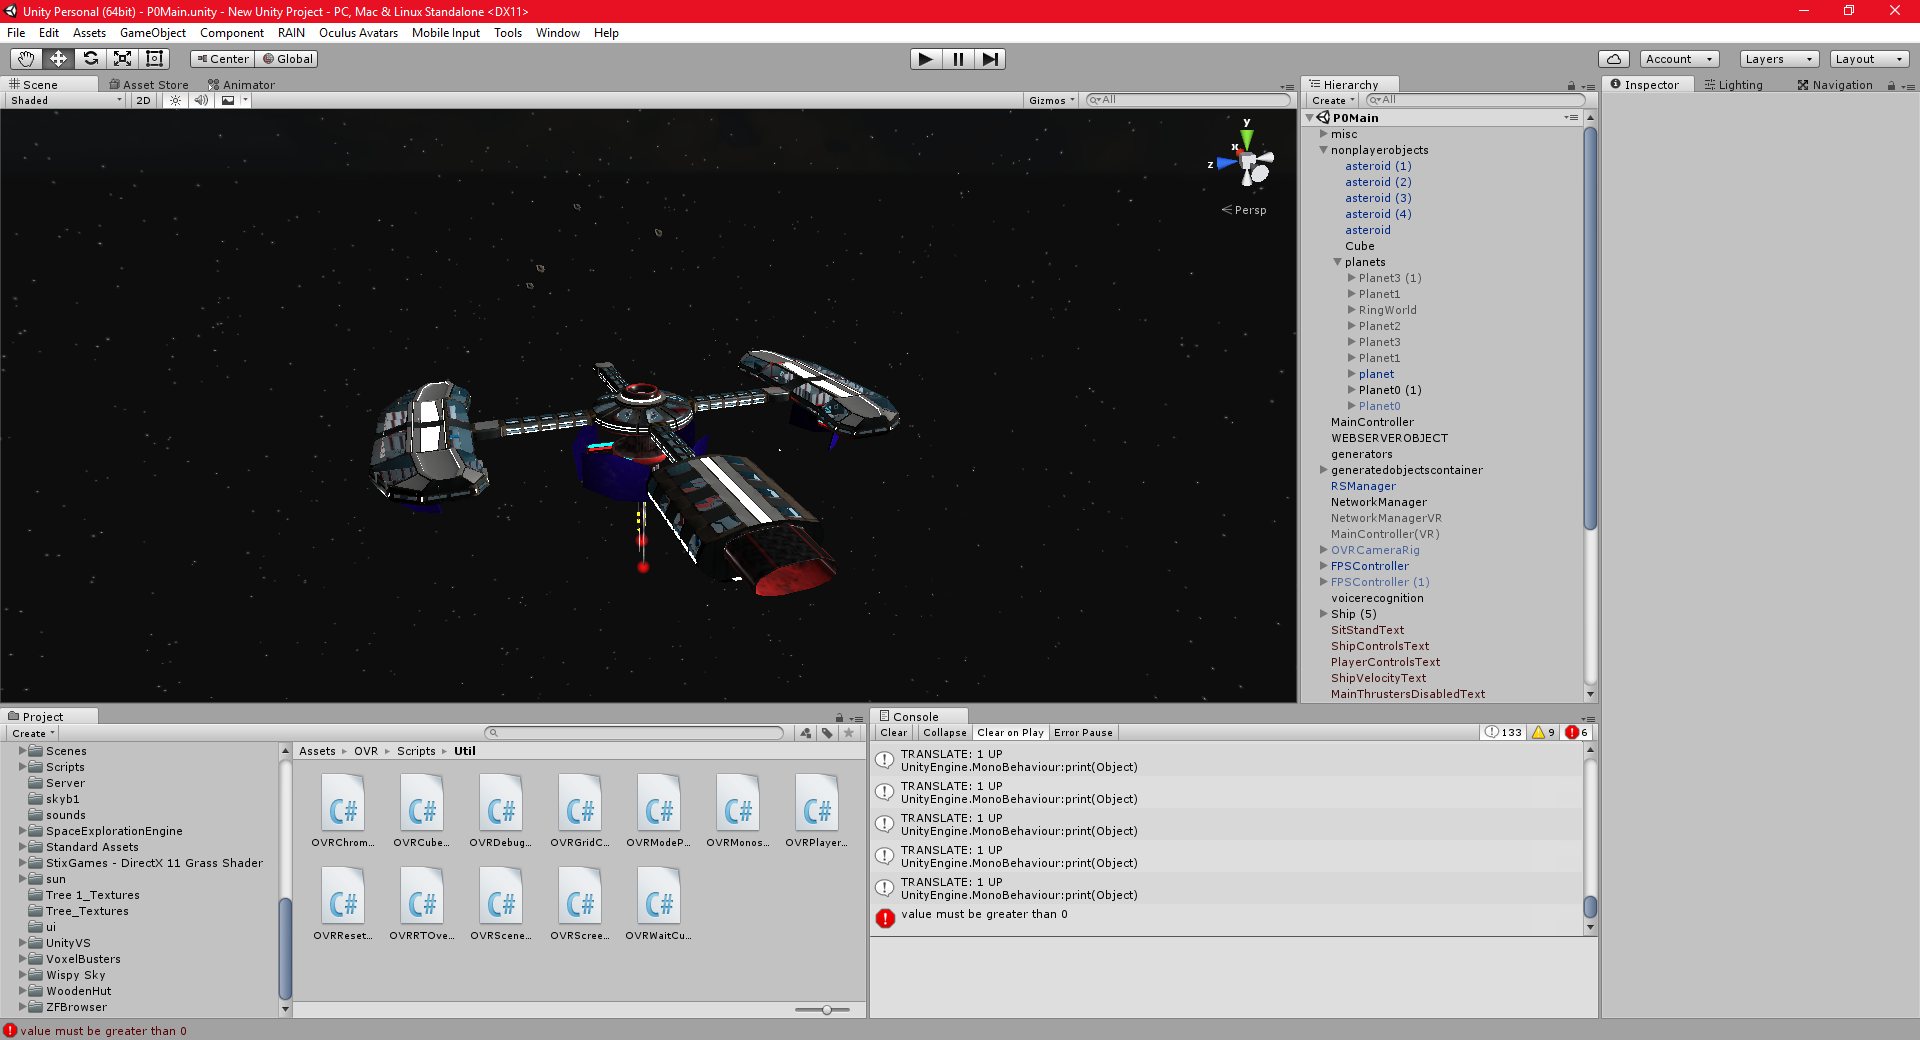The width and height of the screenshot is (1920, 1040).
Task: Open Hierarchy Create dropdown
Action: (1333, 100)
